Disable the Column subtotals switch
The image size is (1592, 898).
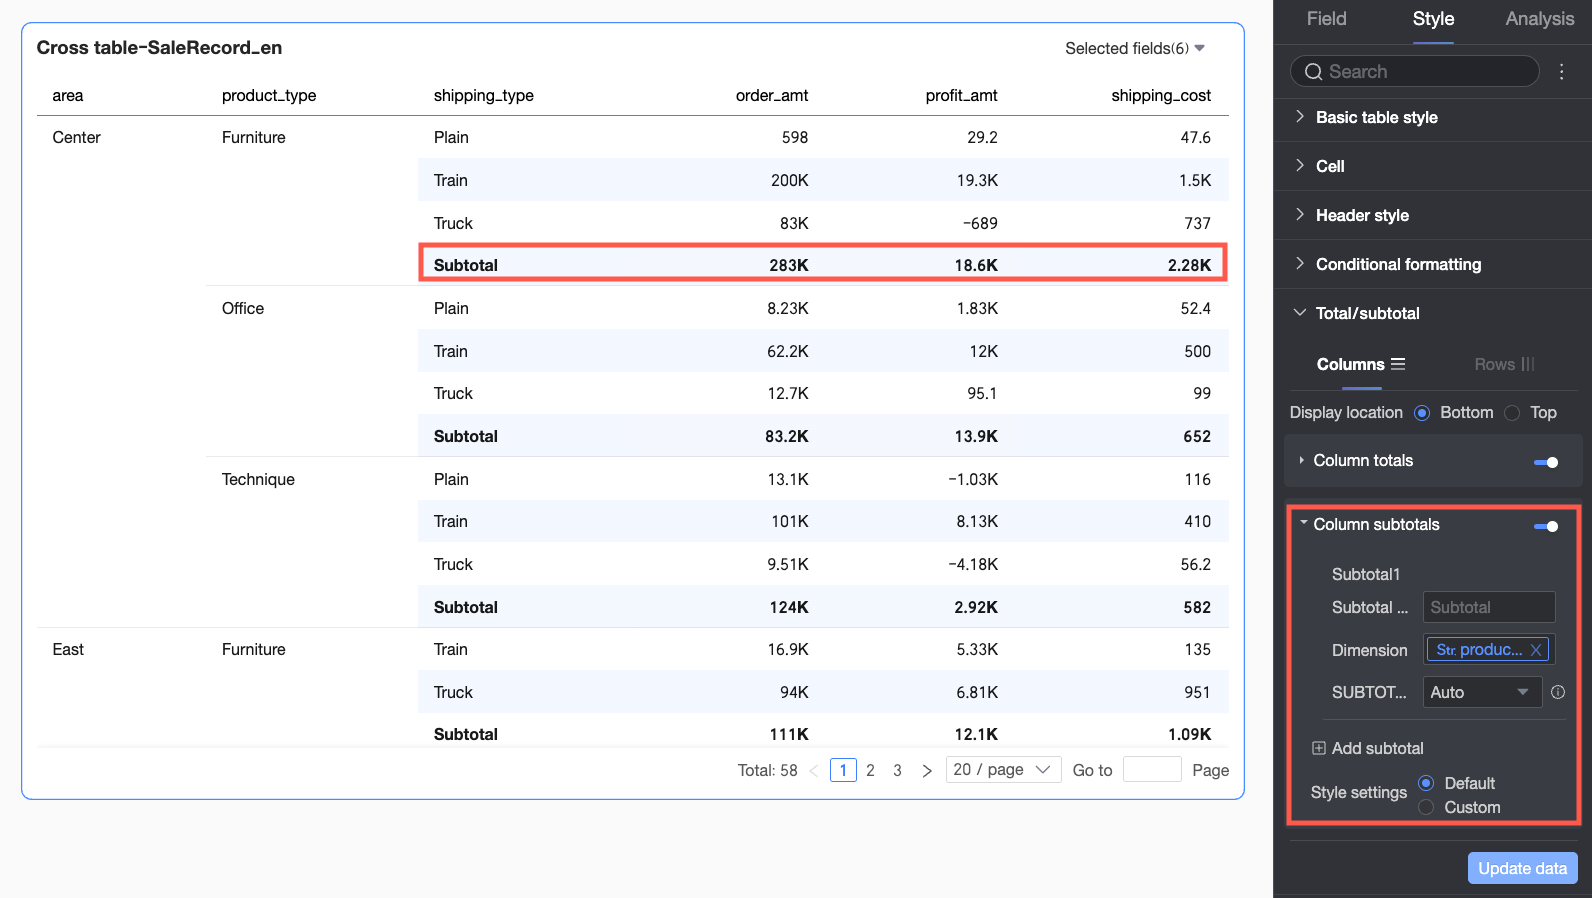pyautogui.click(x=1546, y=526)
